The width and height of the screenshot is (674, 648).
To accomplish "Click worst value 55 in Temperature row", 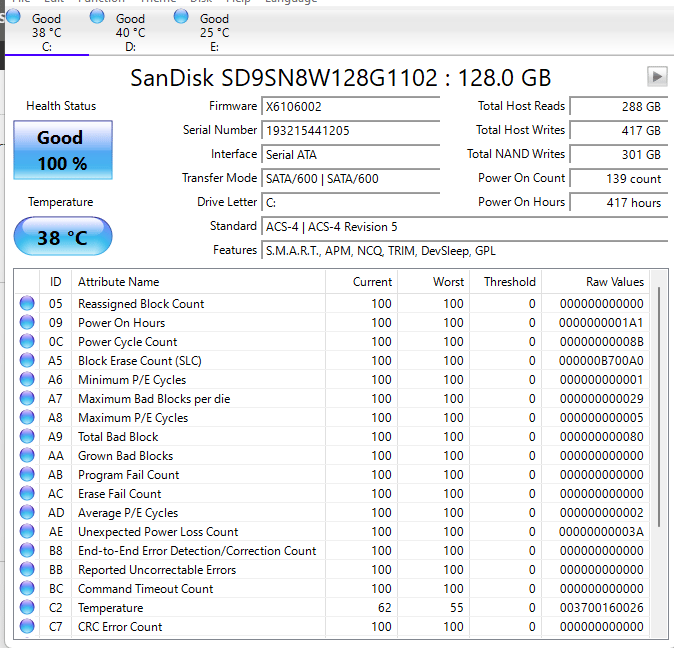I will (x=456, y=608).
